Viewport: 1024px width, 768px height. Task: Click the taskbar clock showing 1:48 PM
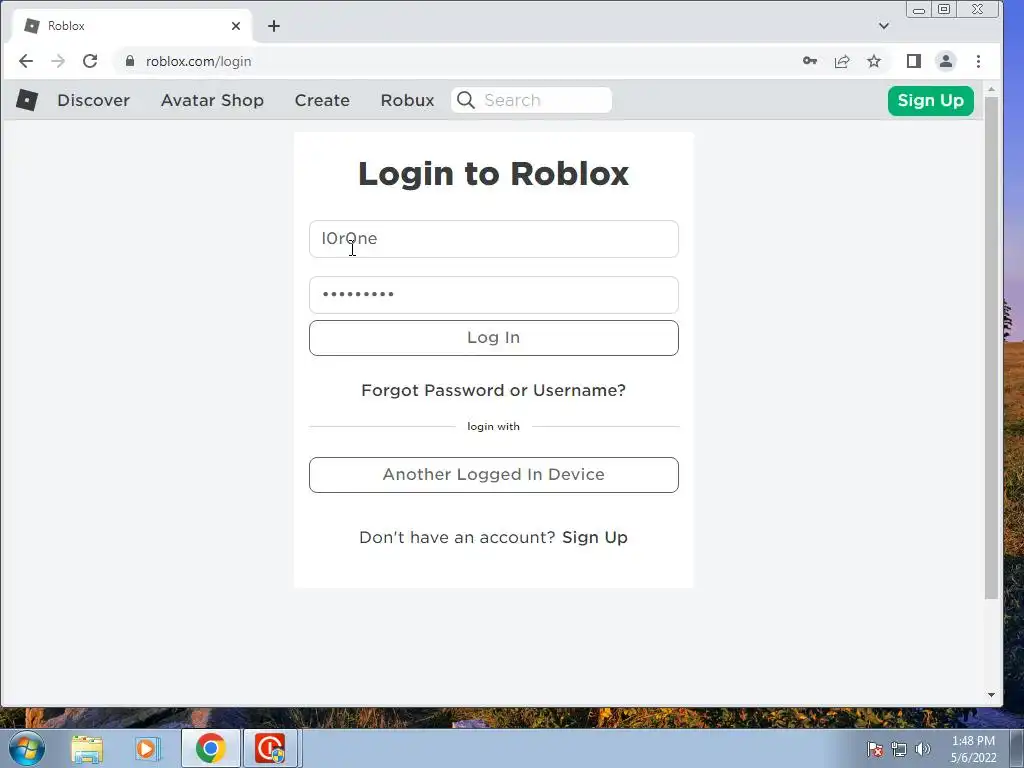pos(973,749)
